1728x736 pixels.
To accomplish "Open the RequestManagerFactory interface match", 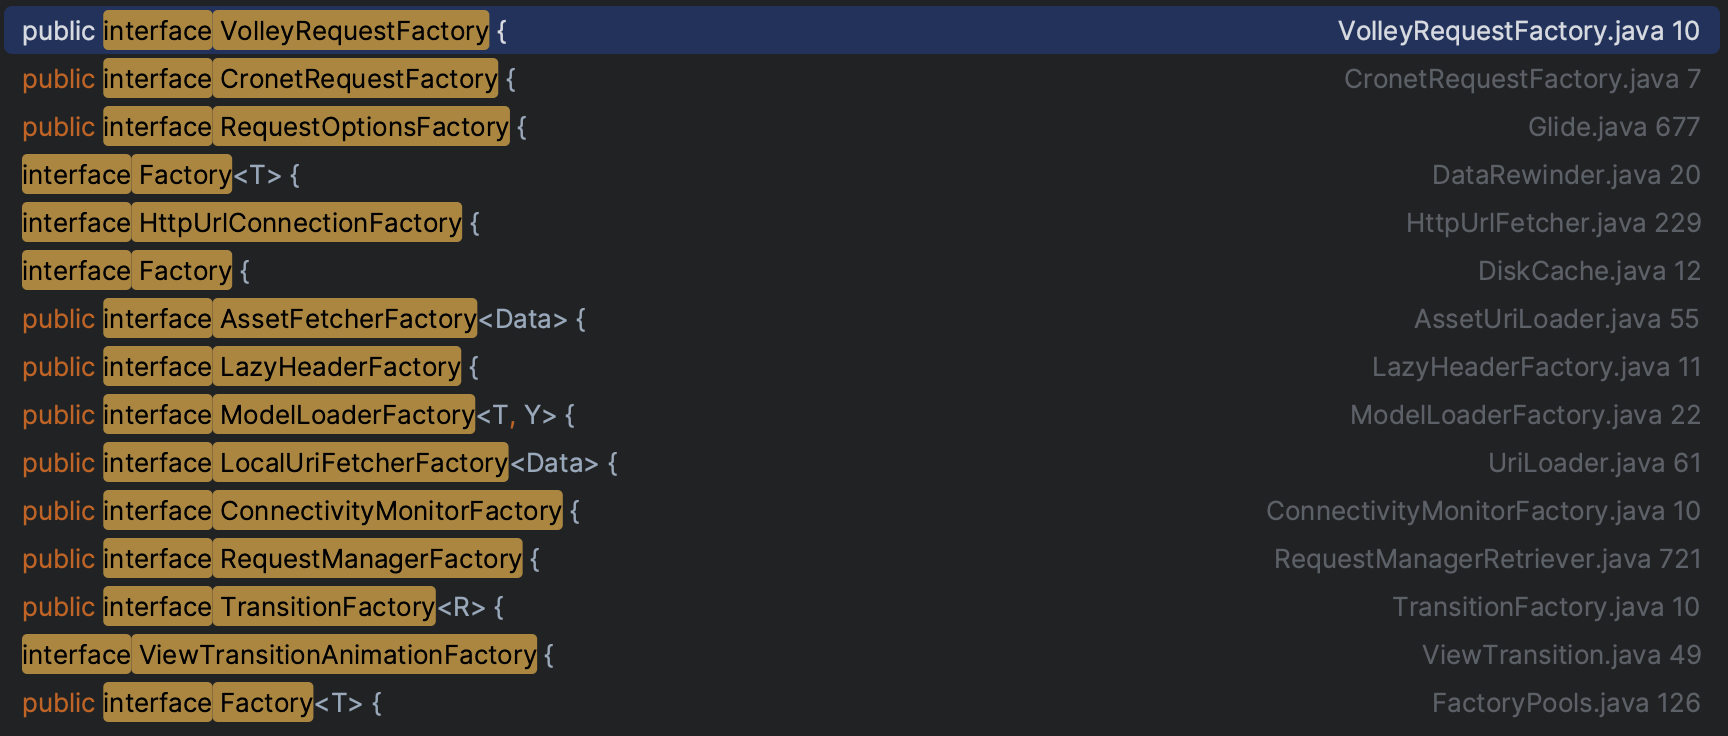I will pos(370,559).
